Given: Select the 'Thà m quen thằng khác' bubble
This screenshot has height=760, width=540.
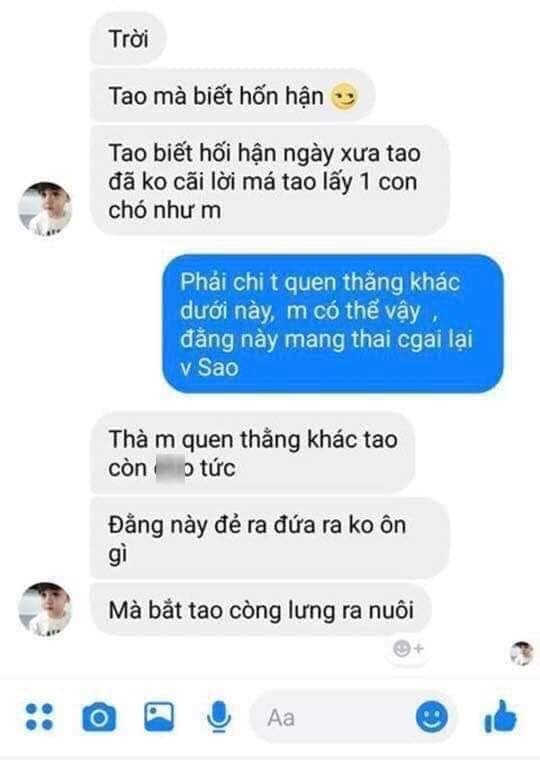Looking at the screenshot, I should tap(253, 453).
